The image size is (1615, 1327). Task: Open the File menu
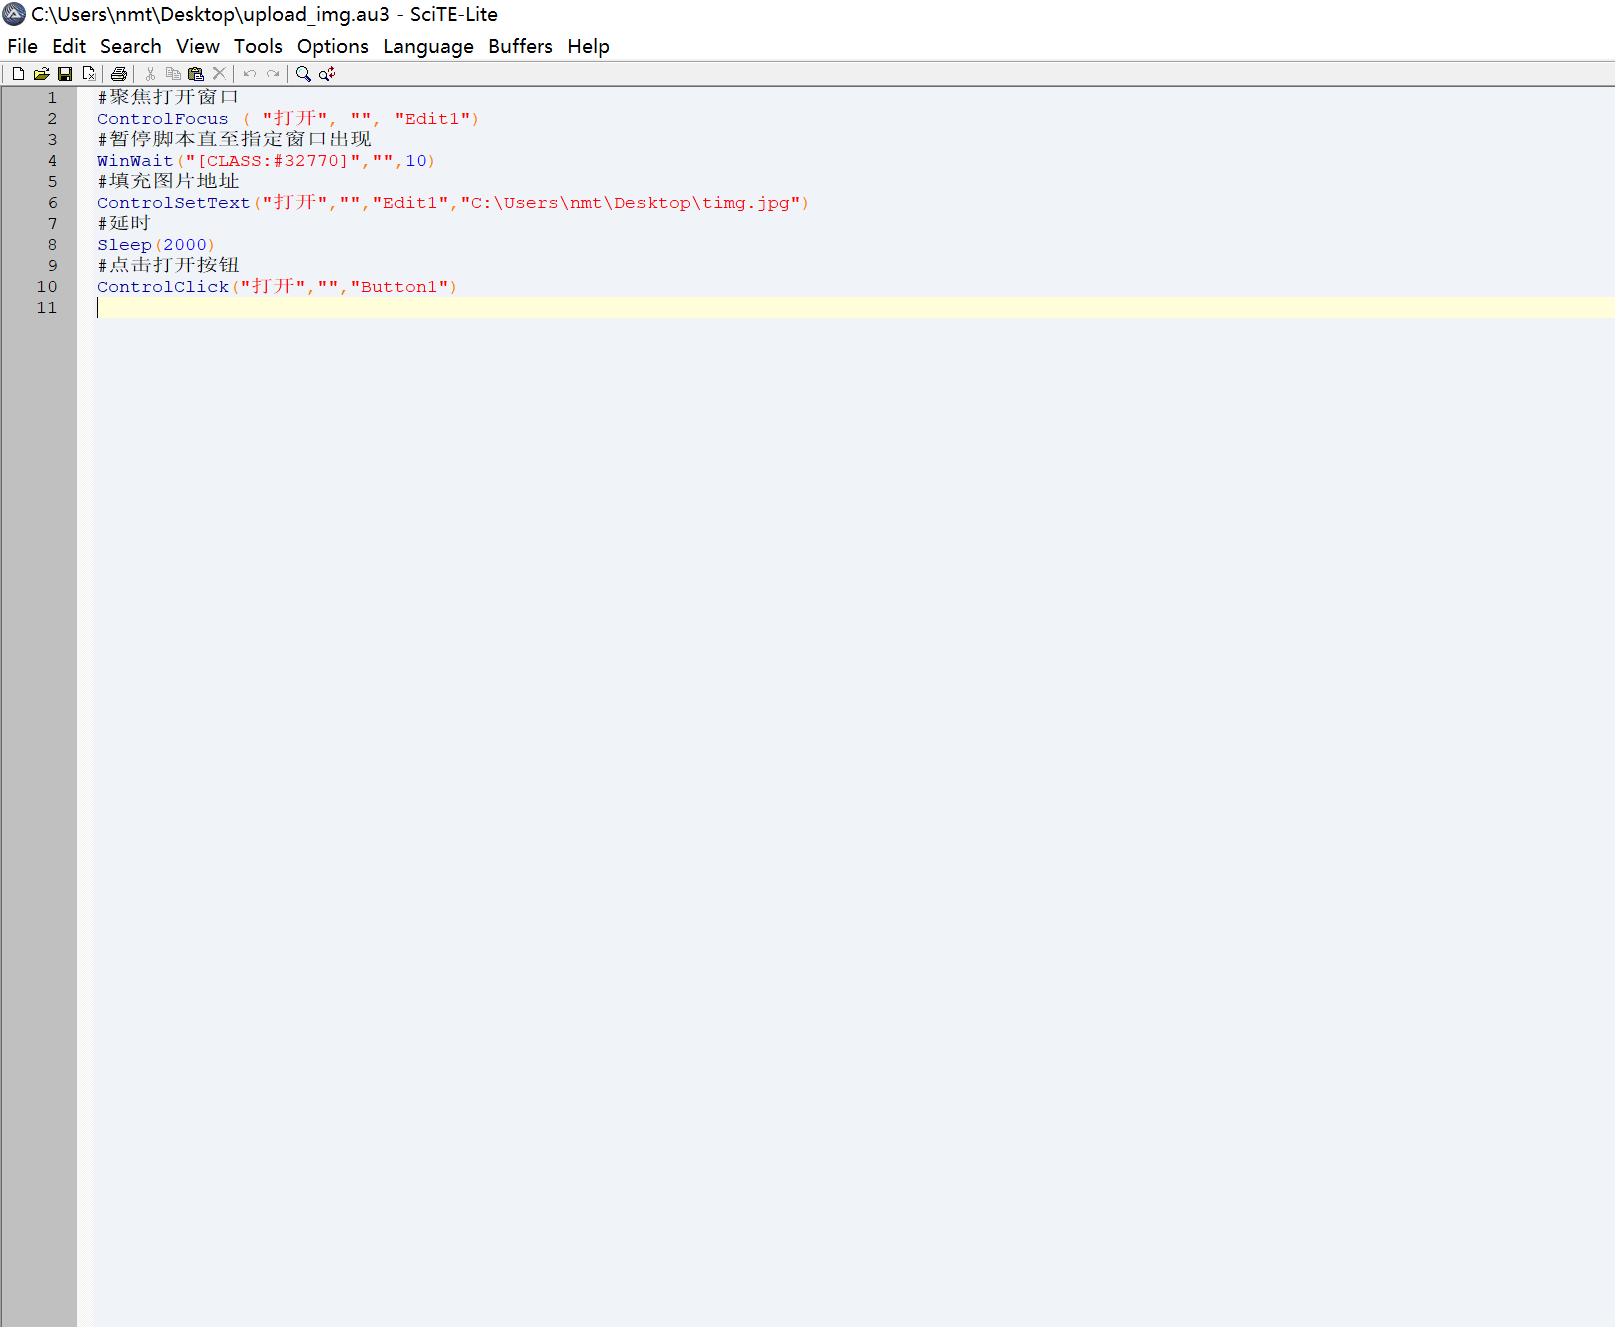pyautogui.click(x=22, y=47)
